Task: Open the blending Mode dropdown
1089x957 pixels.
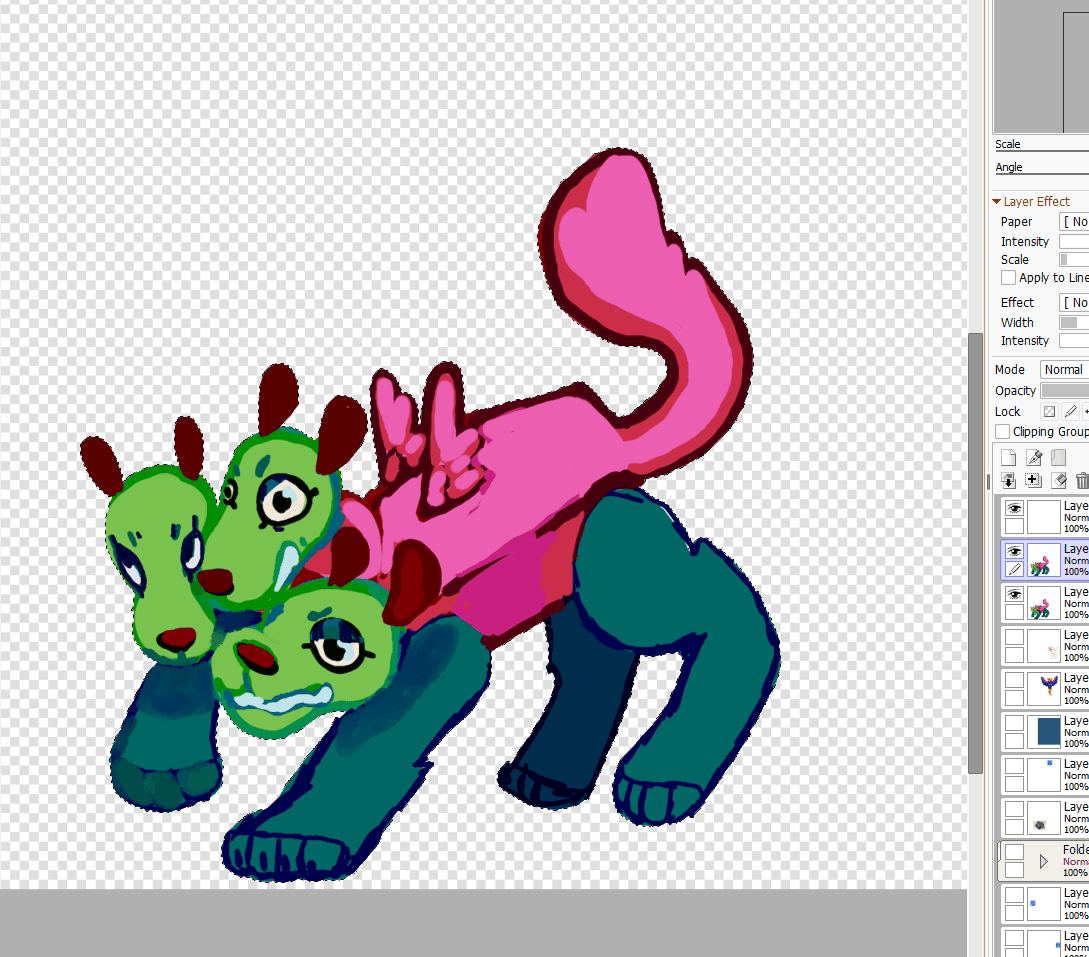Action: pos(1064,370)
